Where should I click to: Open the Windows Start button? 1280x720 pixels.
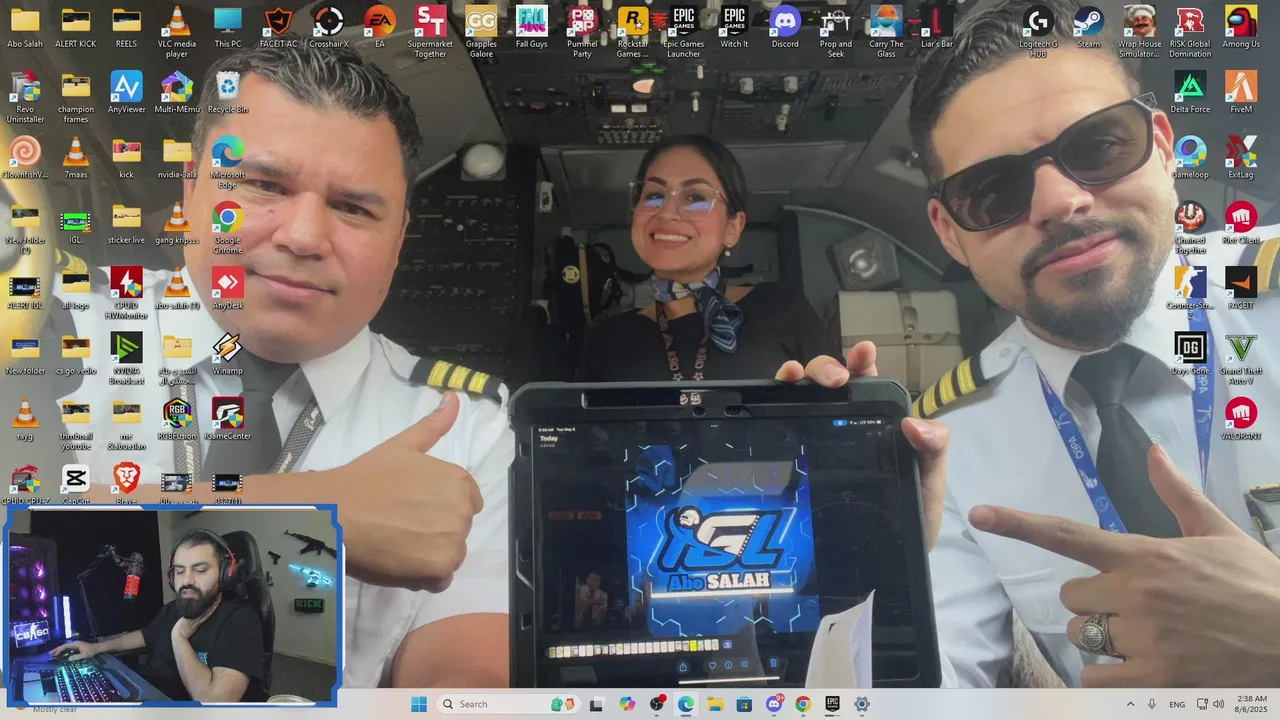click(x=419, y=704)
